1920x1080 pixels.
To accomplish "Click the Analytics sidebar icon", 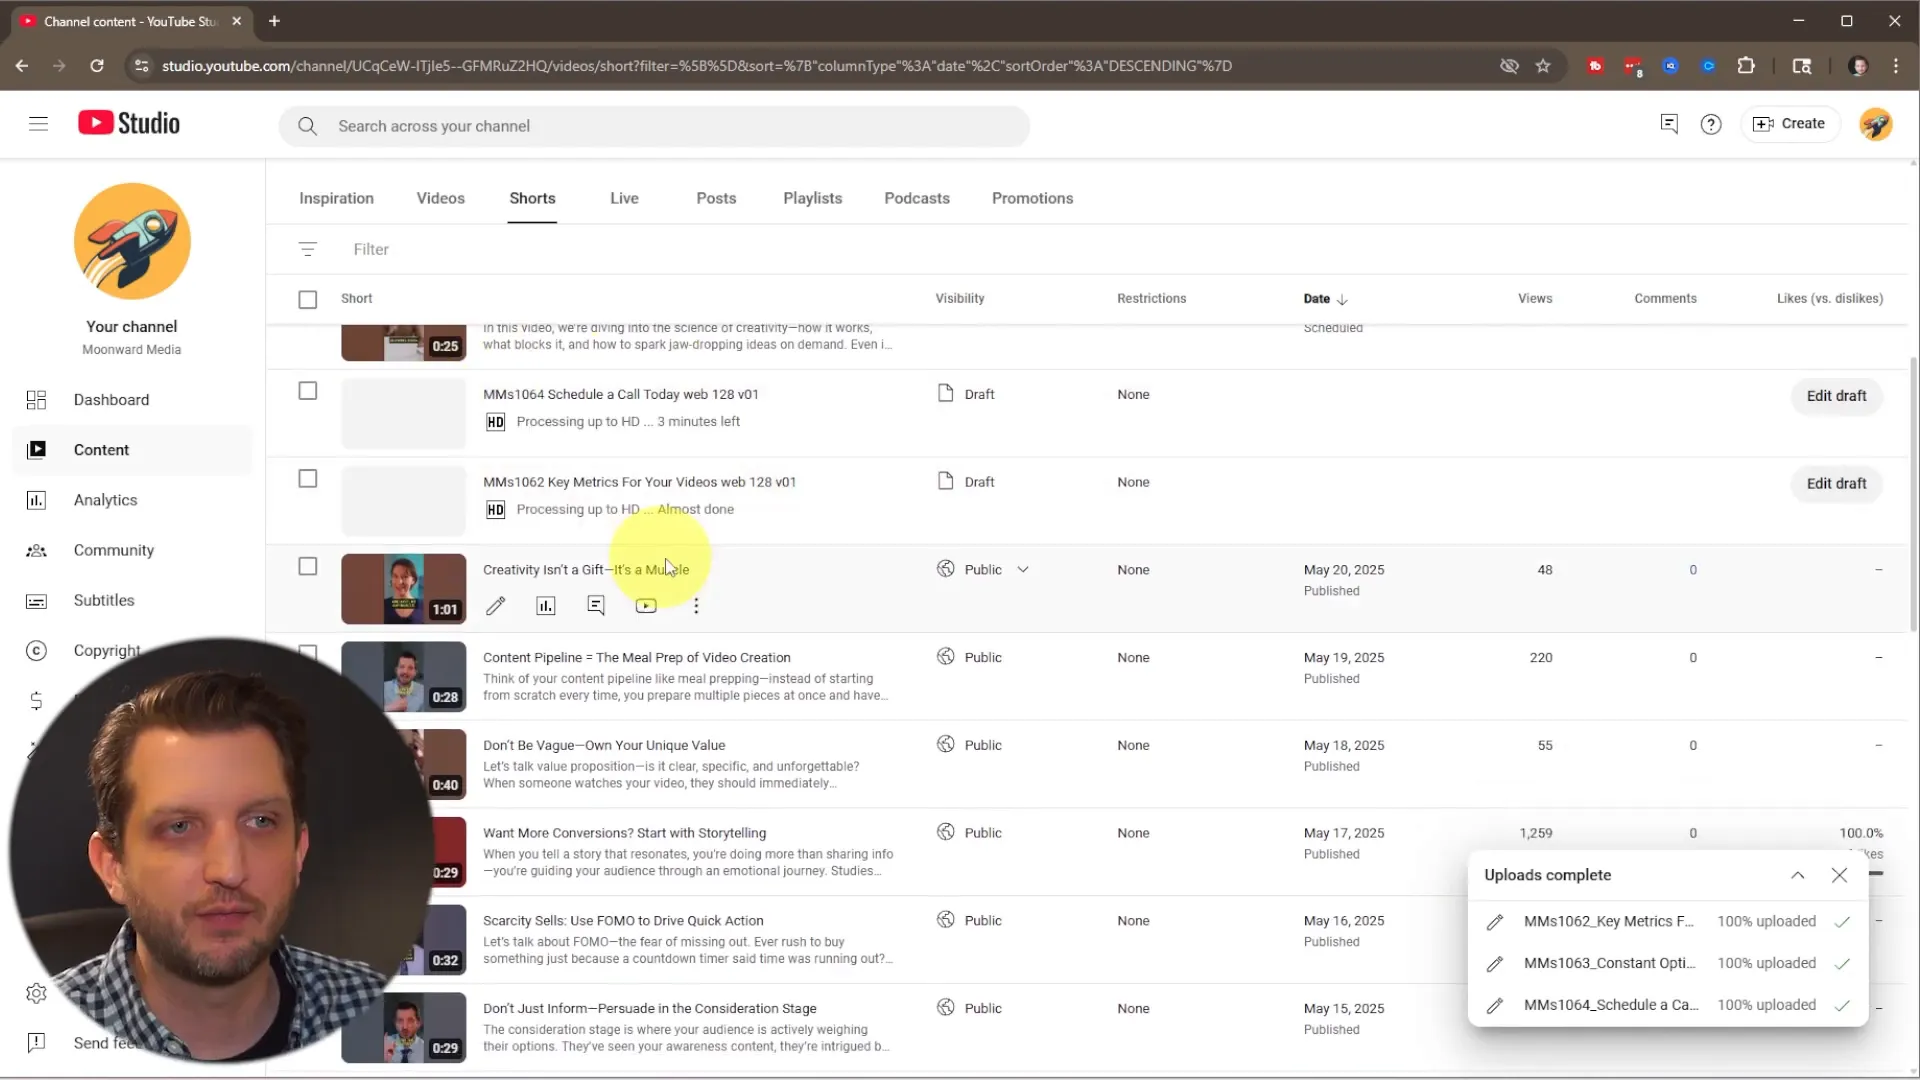I will tap(36, 500).
